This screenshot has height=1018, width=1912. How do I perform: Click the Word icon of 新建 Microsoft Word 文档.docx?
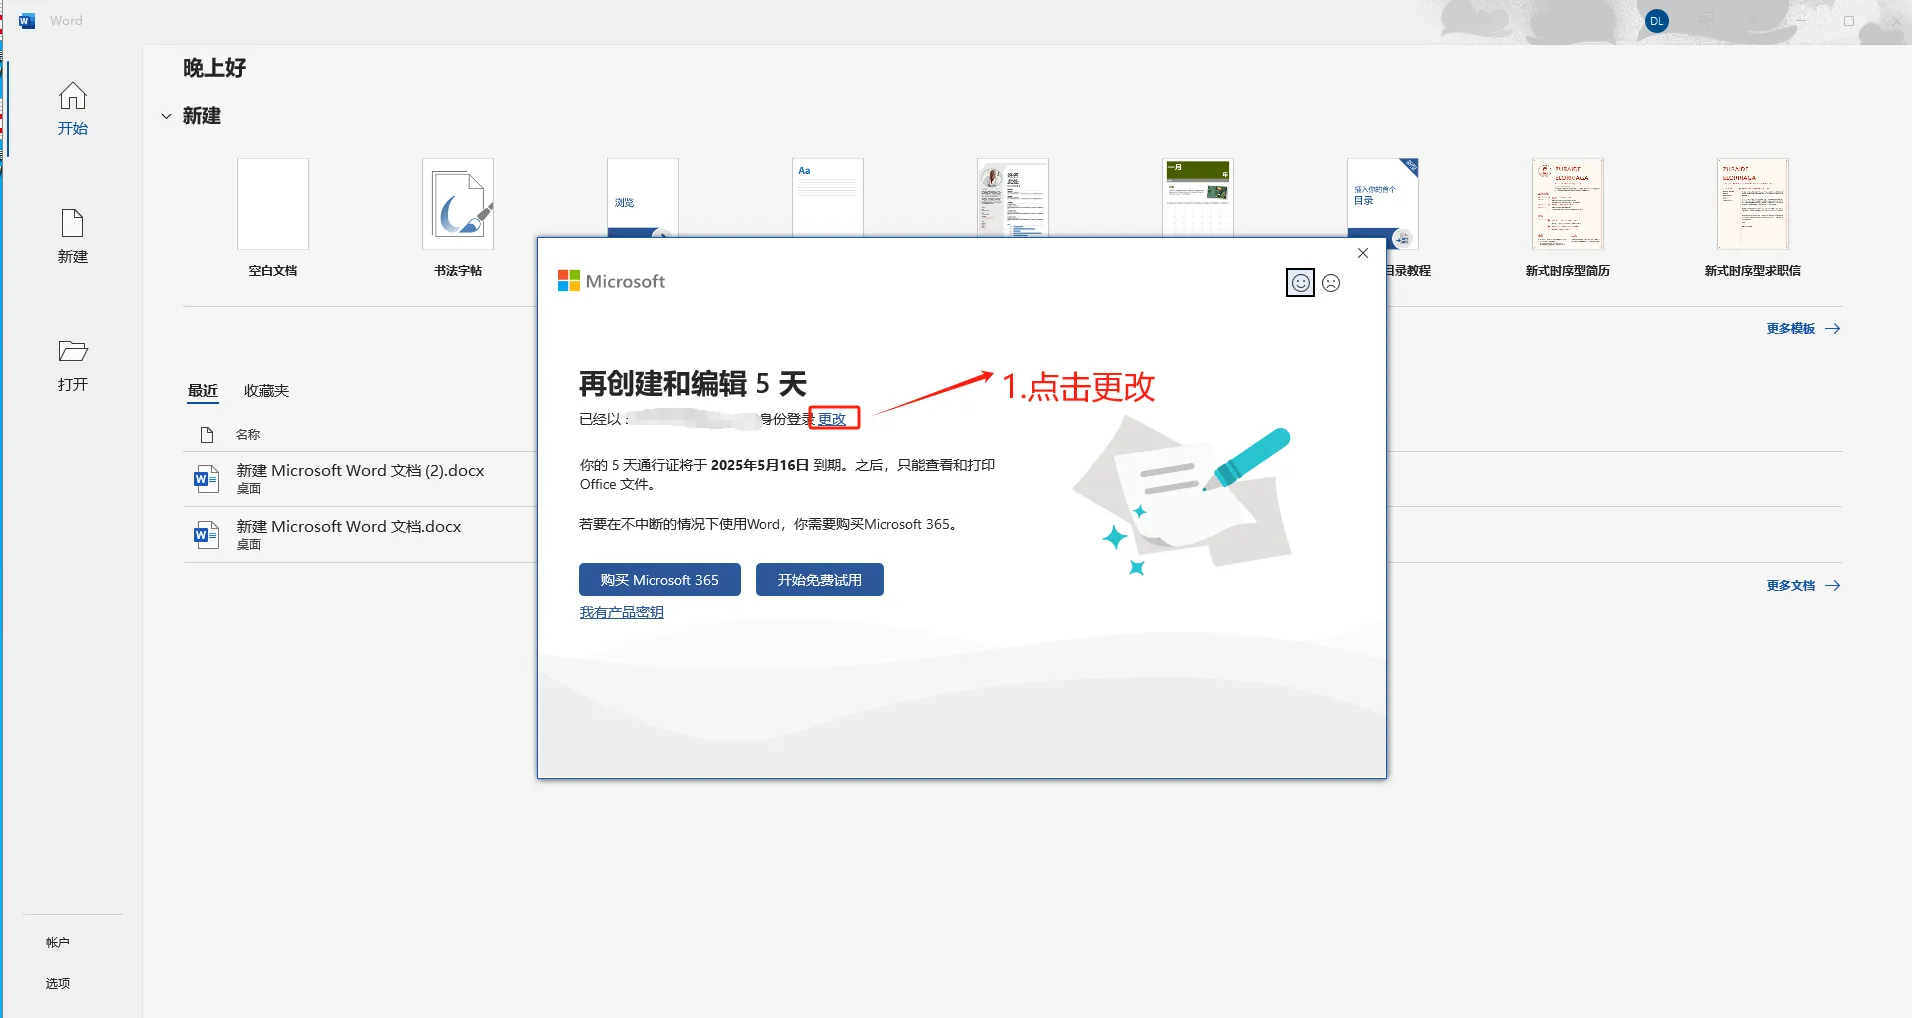click(x=206, y=535)
